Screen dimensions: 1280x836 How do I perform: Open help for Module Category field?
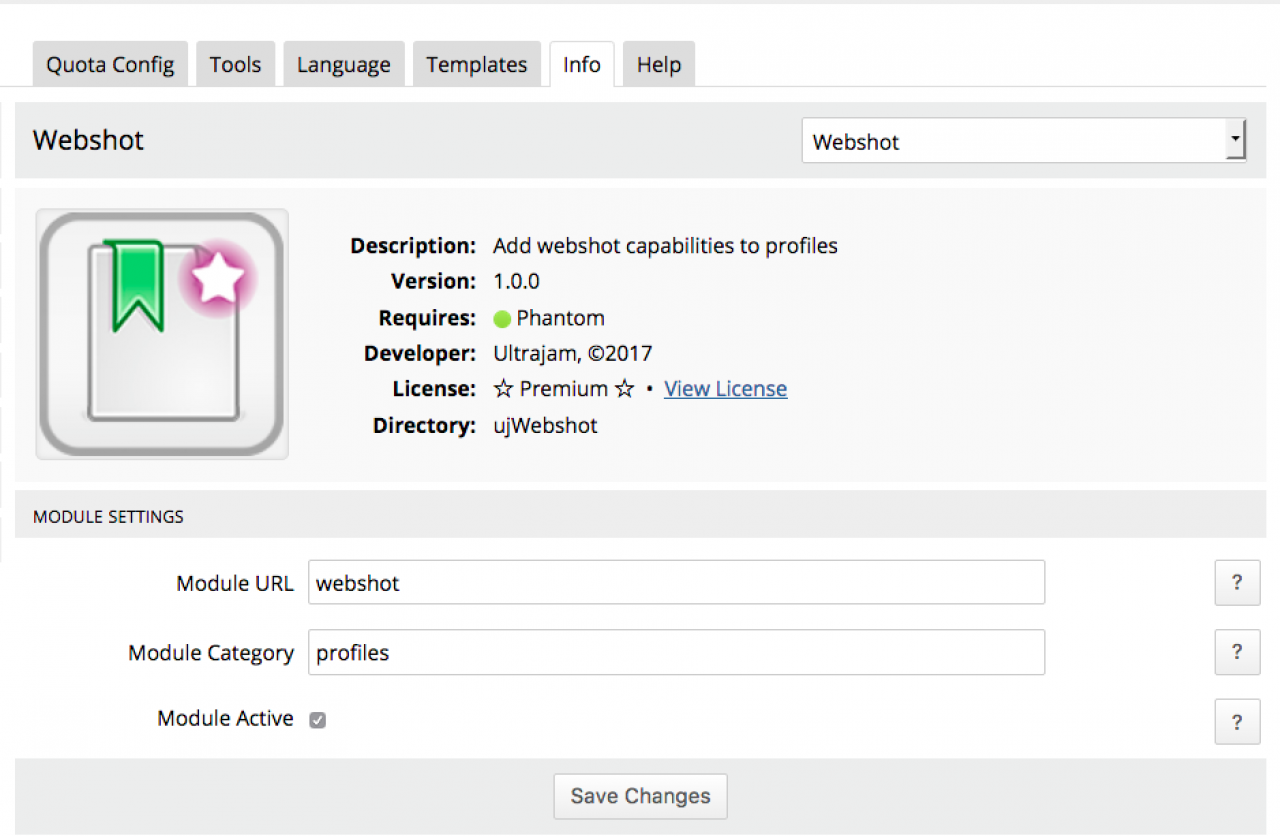pyautogui.click(x=1237, y=652)
